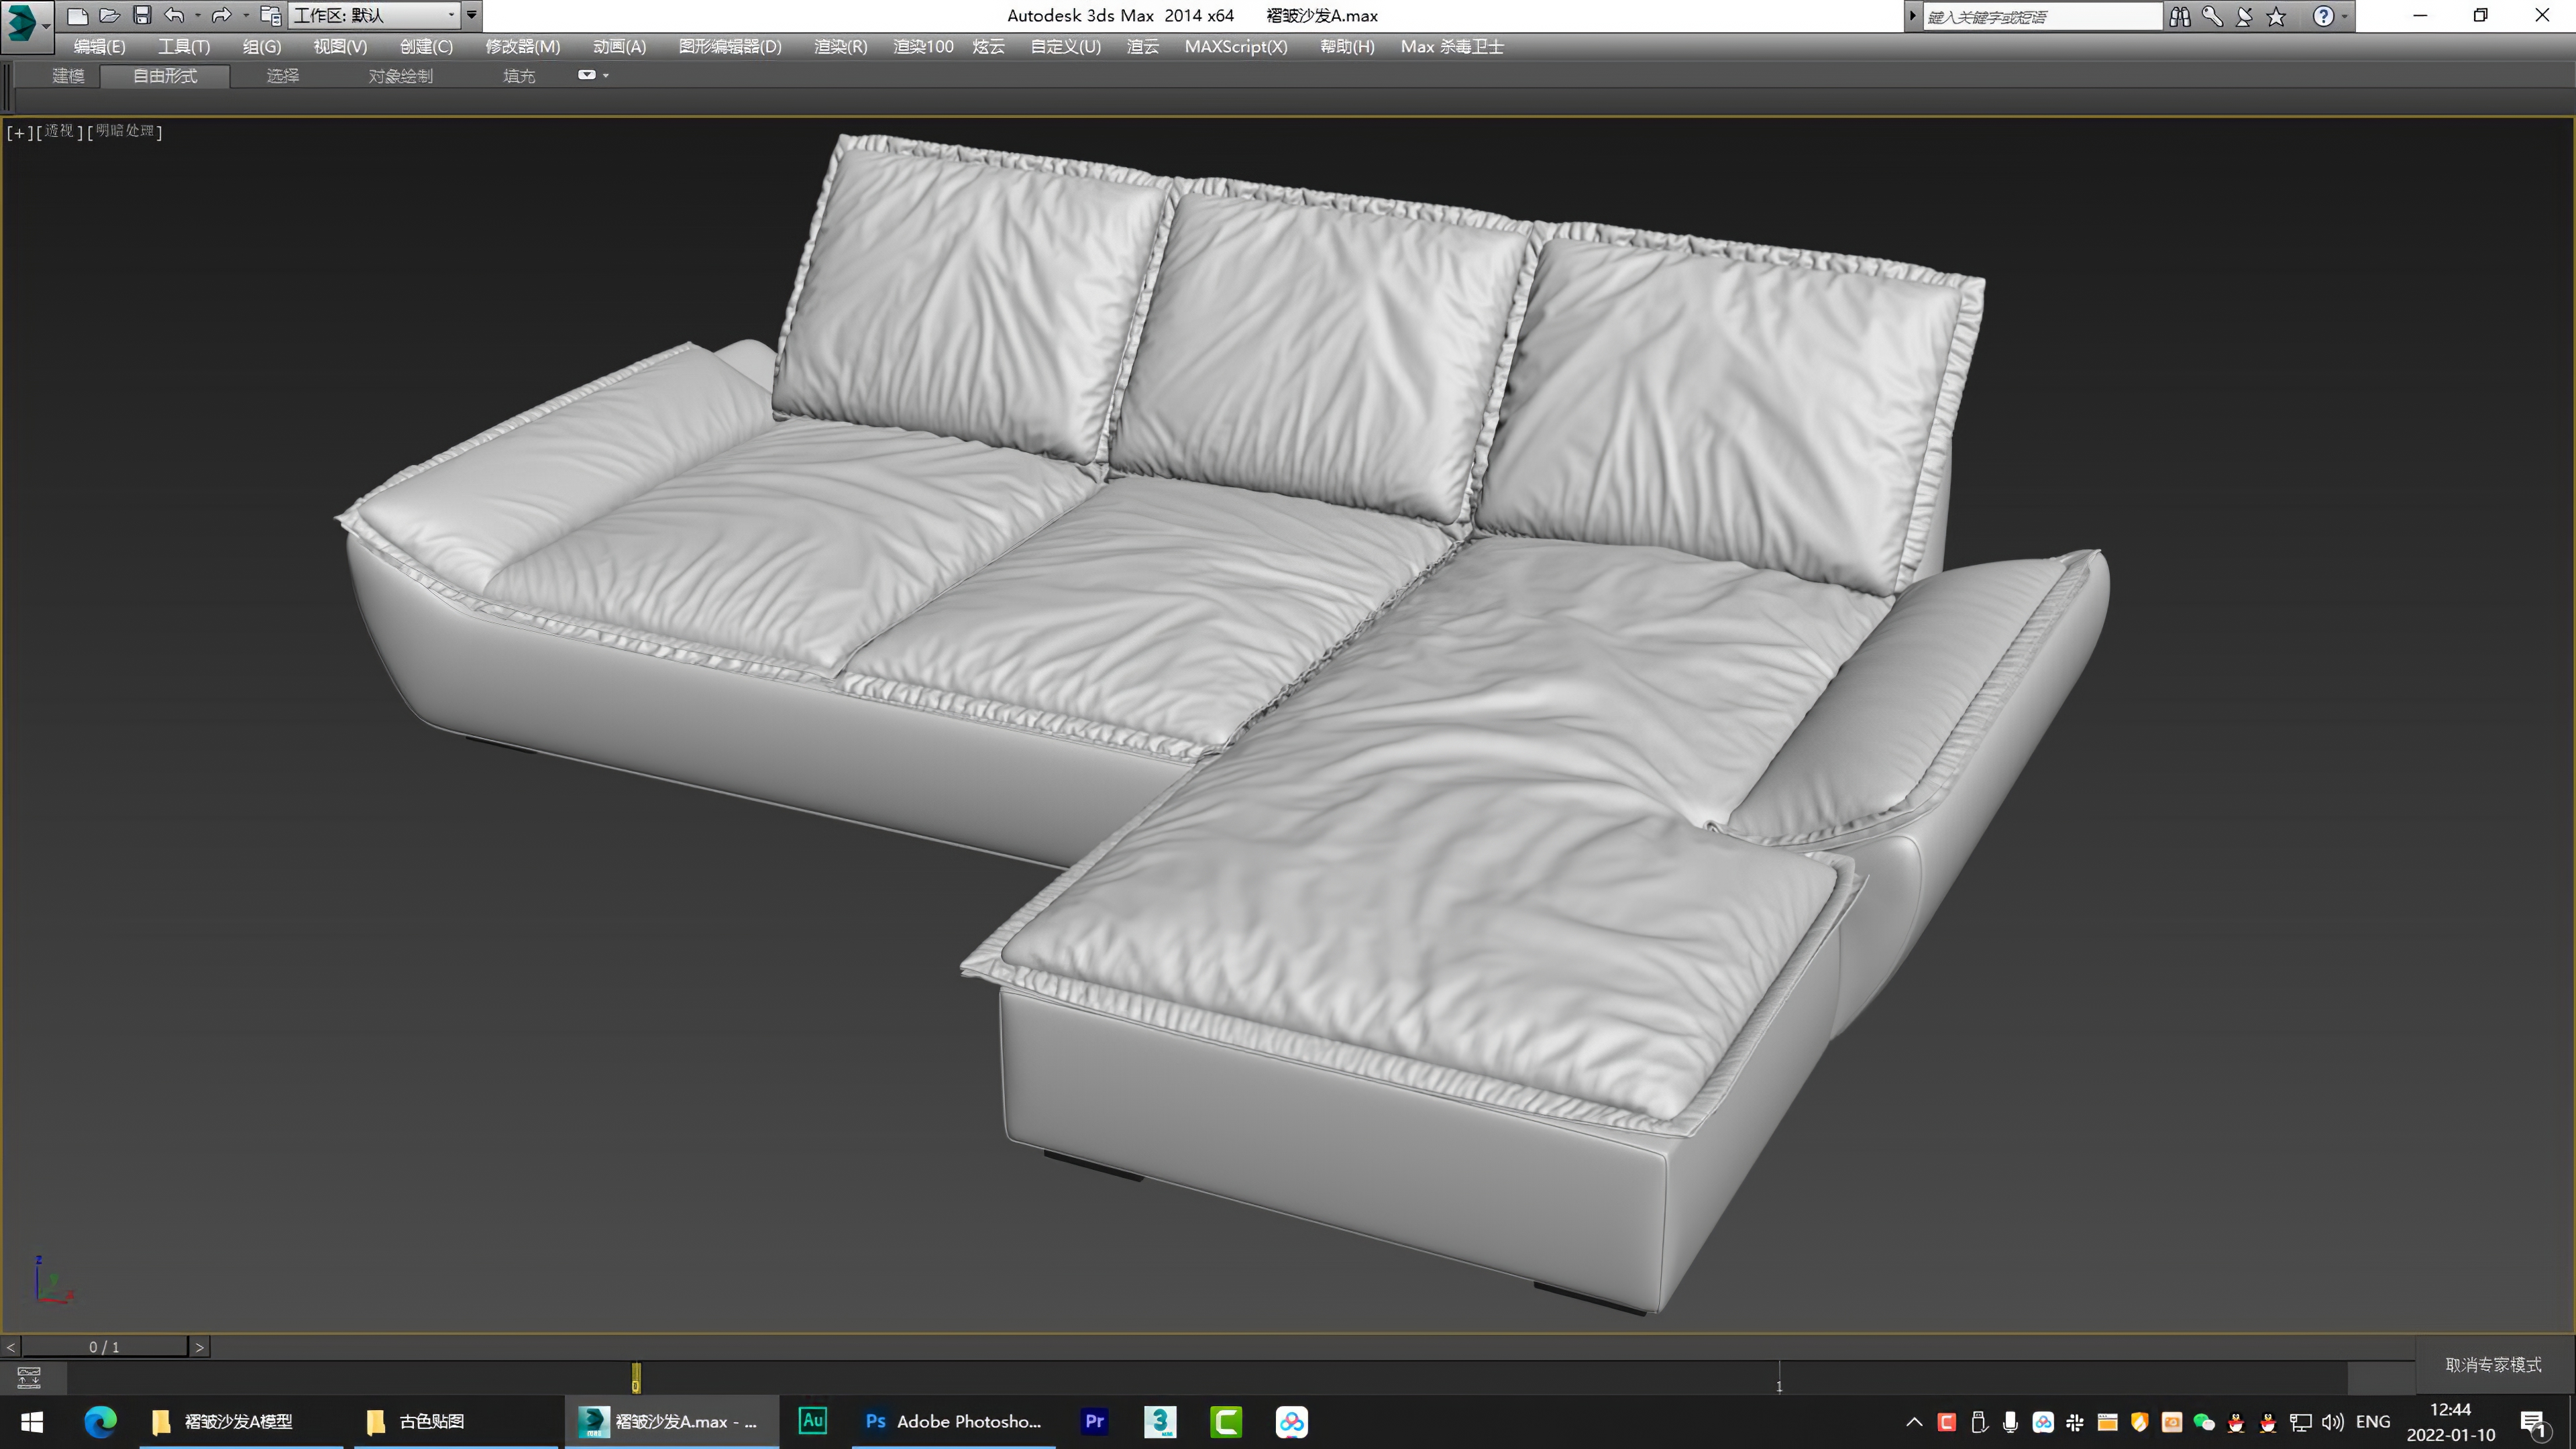Save the scene with the Save icon
This screenshot has height=1449, width=2576.
144,15
